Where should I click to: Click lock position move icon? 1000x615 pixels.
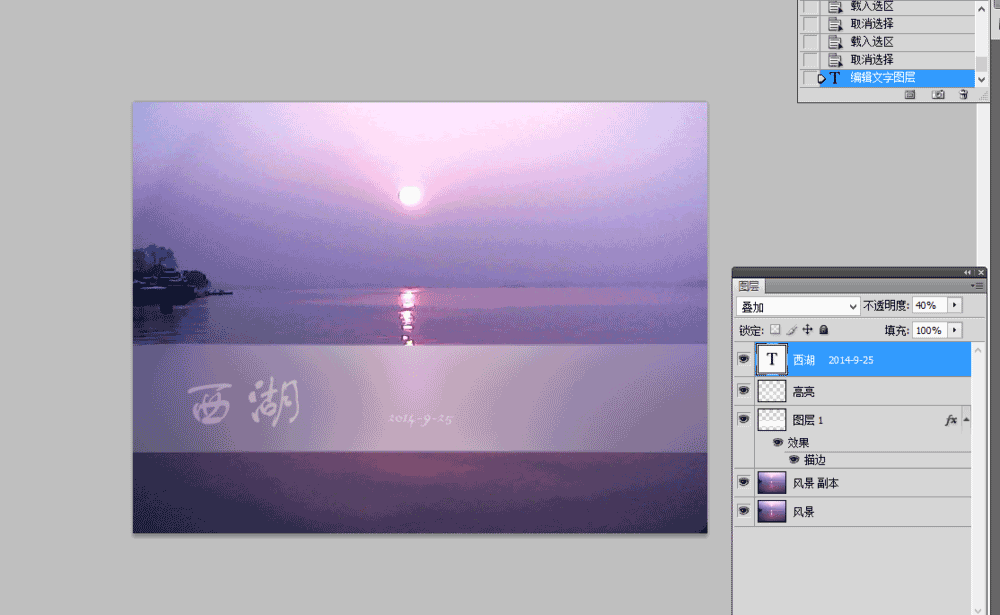point(807,330)
